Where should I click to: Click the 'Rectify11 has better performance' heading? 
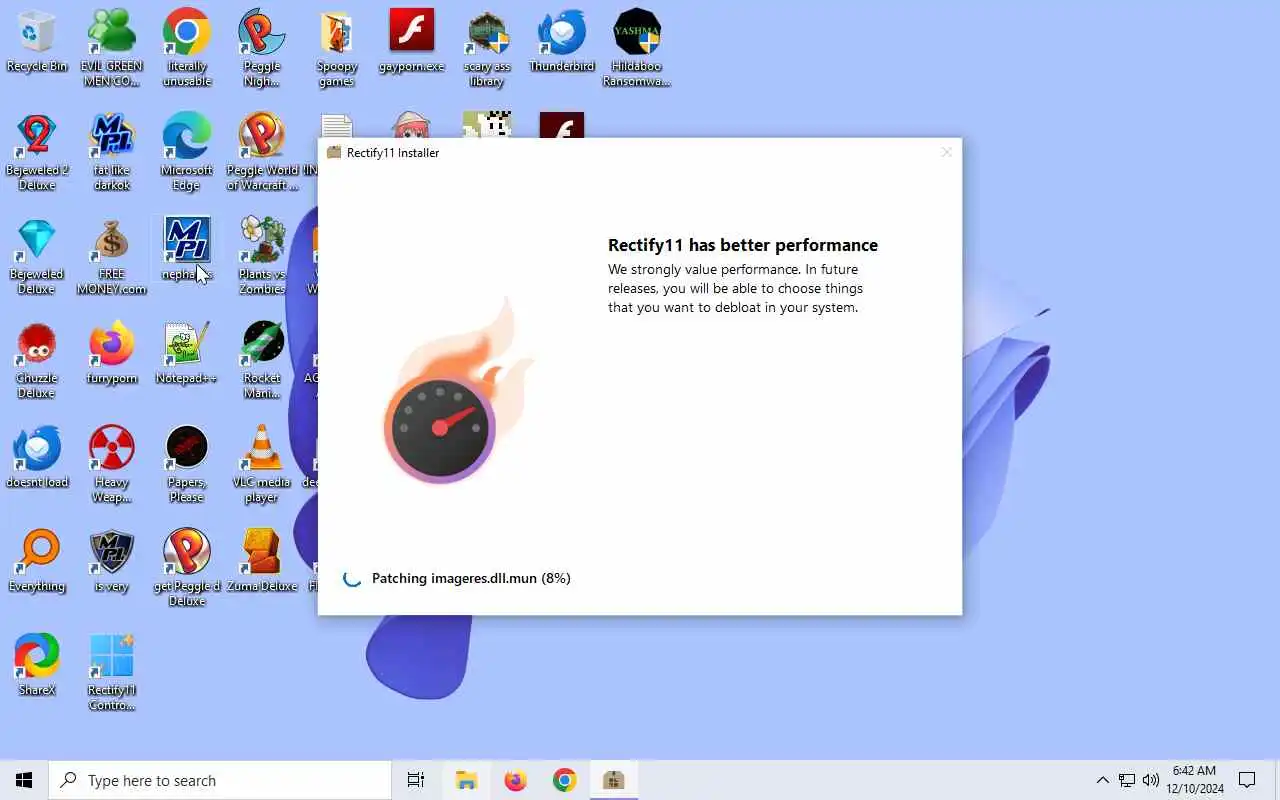743,245
